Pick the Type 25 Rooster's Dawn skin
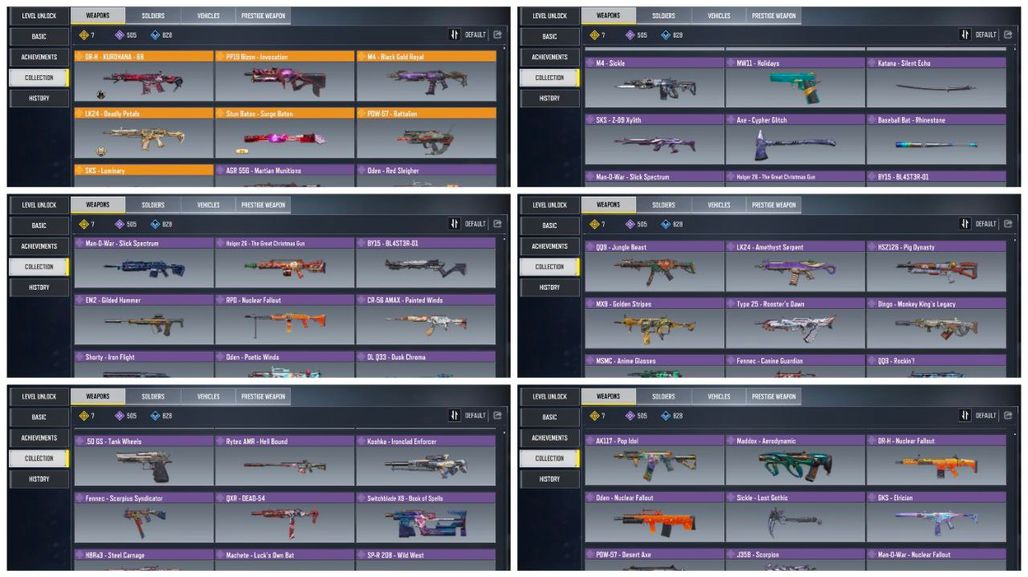Viewport: 1028px width, 577px height. [795, 324]
